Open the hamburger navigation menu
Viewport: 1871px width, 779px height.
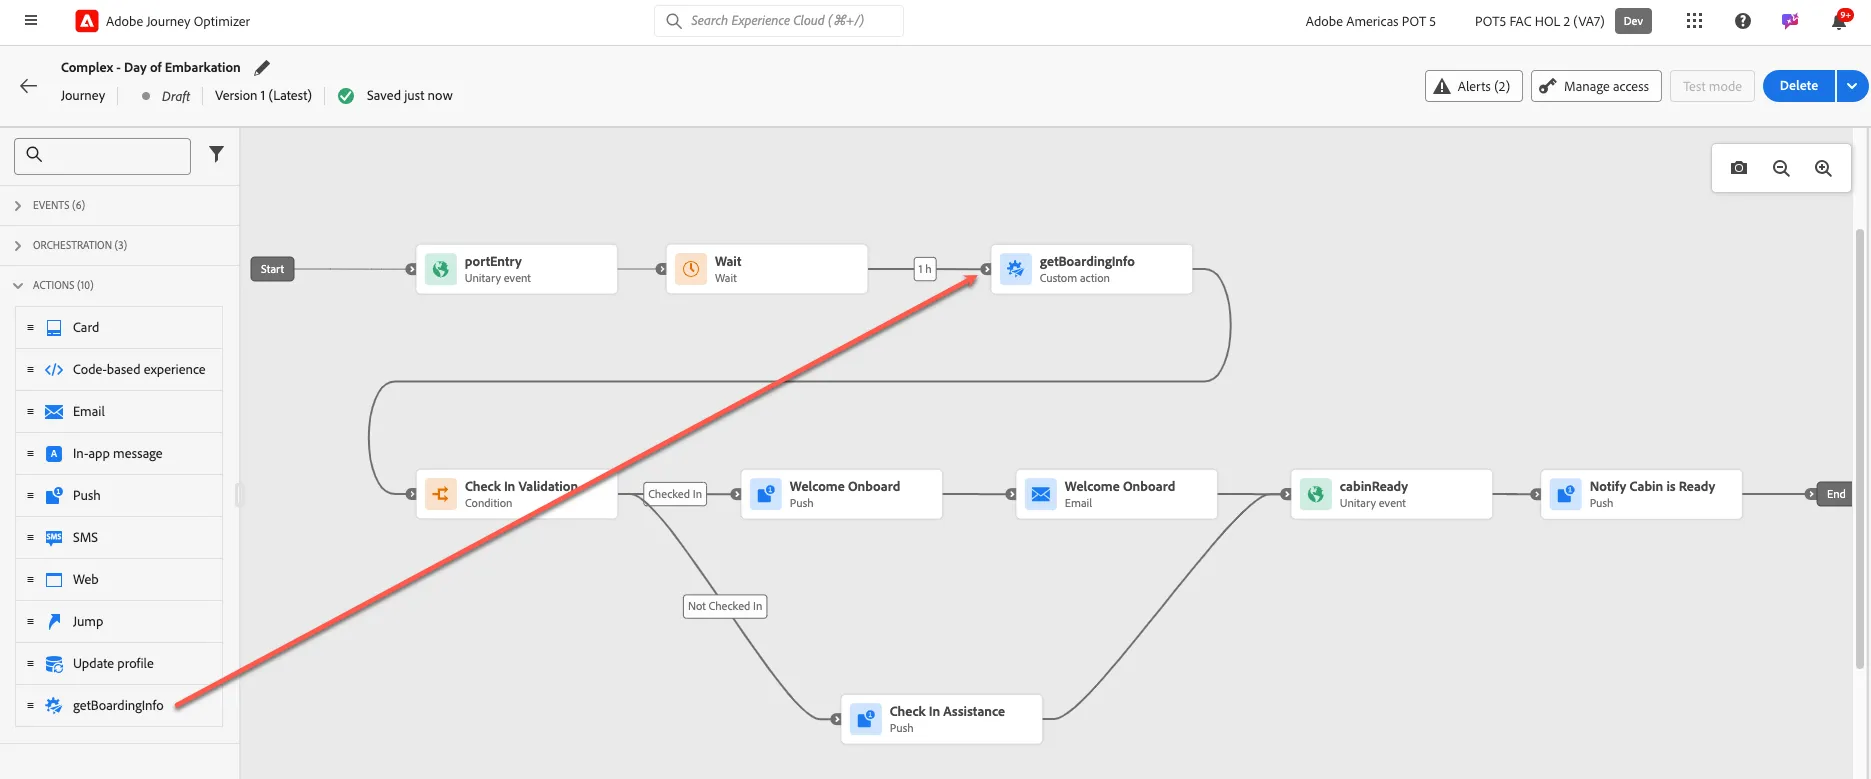pyautogui.click(x=31, y=20)
